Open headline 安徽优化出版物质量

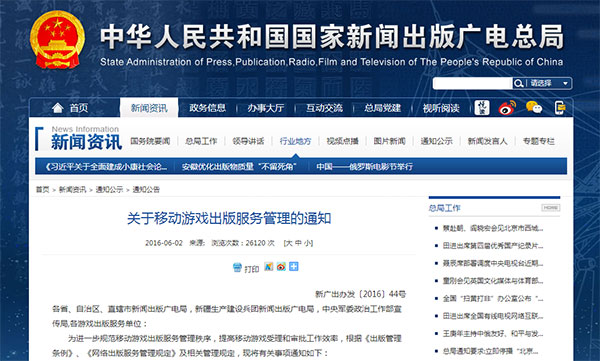(x=239, y=167)
